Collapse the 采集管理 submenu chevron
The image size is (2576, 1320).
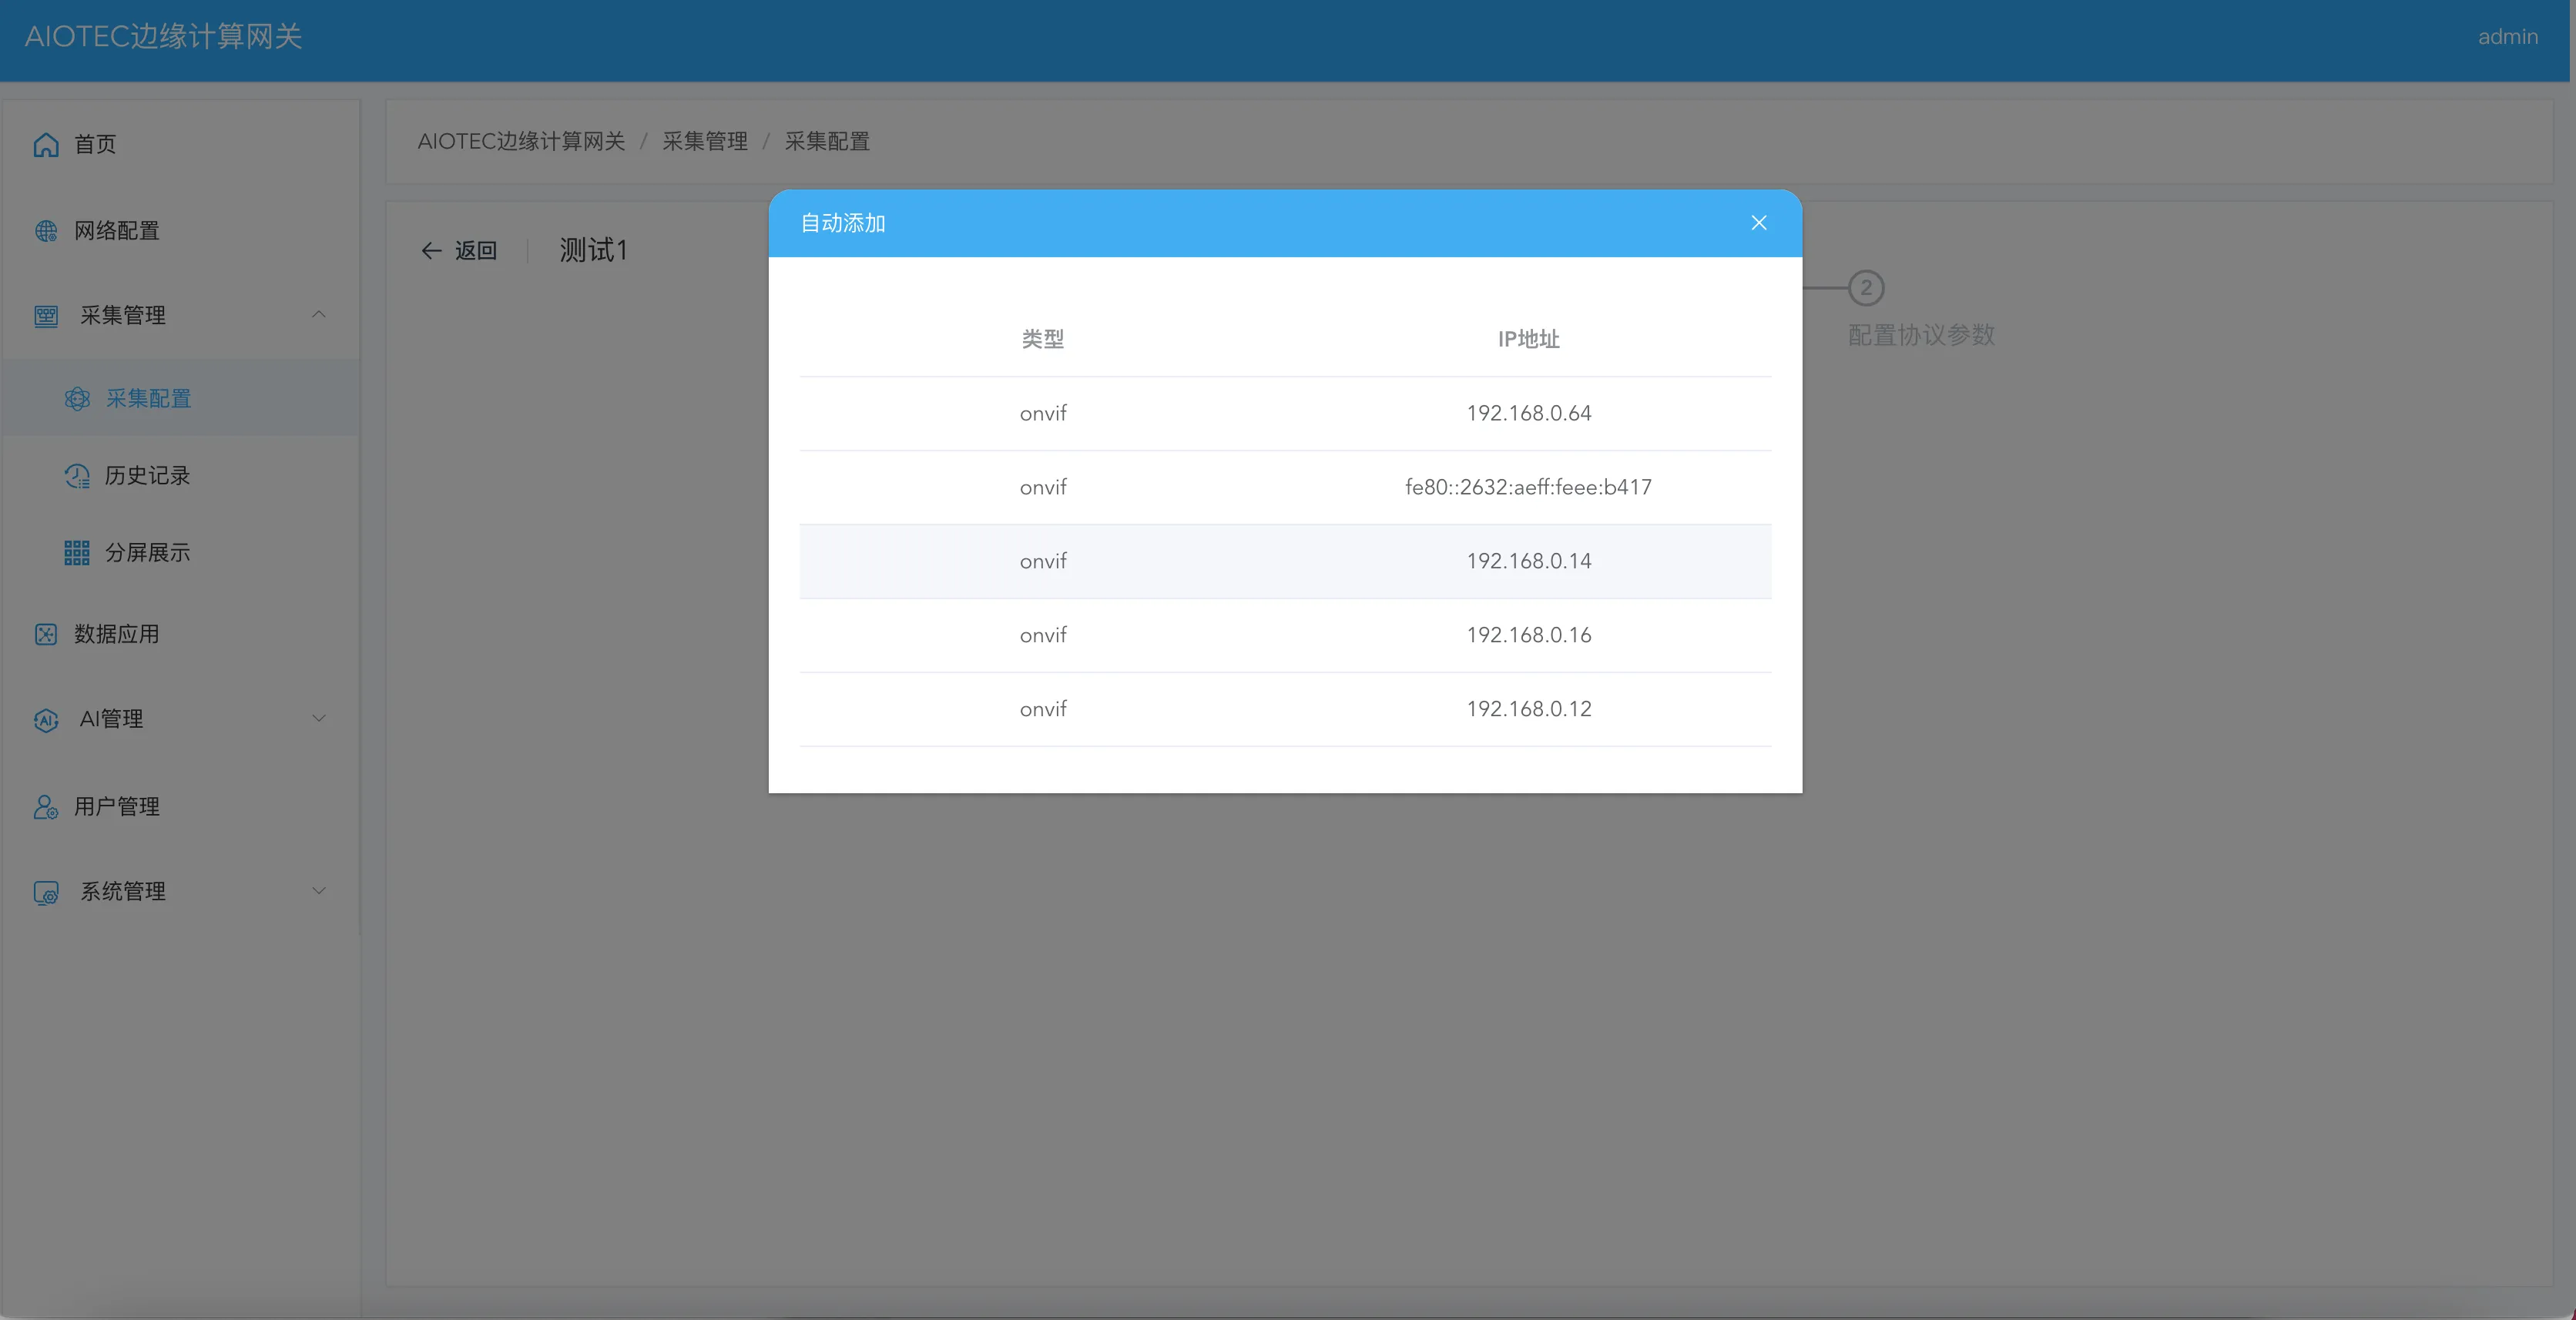[x=319, y=314]
